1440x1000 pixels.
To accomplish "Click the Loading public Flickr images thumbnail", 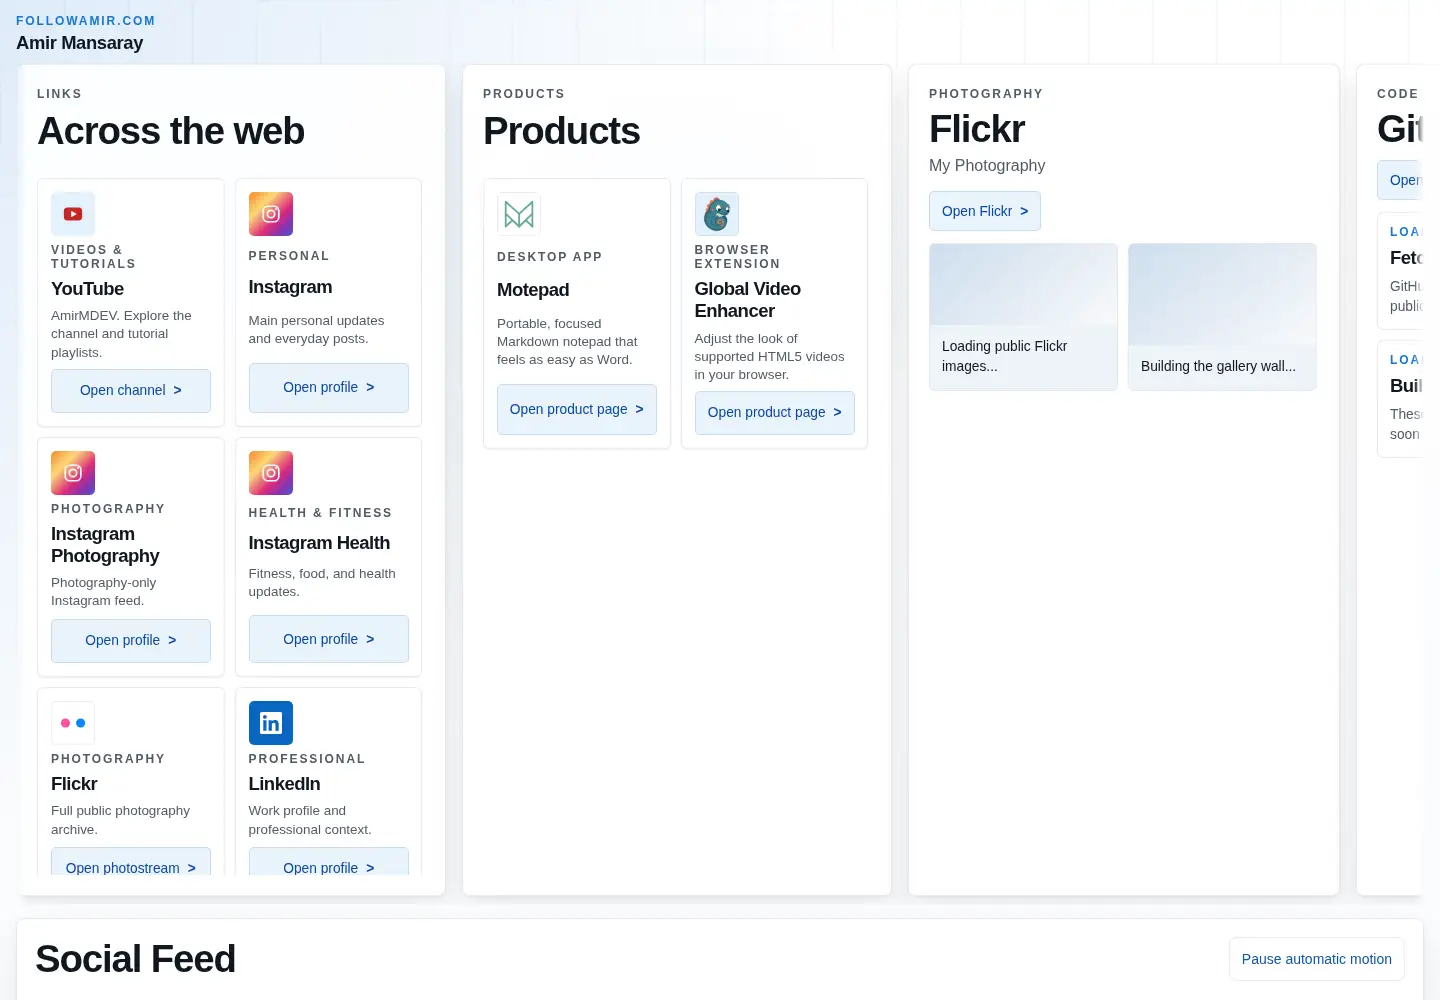I will [x=1023, y=317].
